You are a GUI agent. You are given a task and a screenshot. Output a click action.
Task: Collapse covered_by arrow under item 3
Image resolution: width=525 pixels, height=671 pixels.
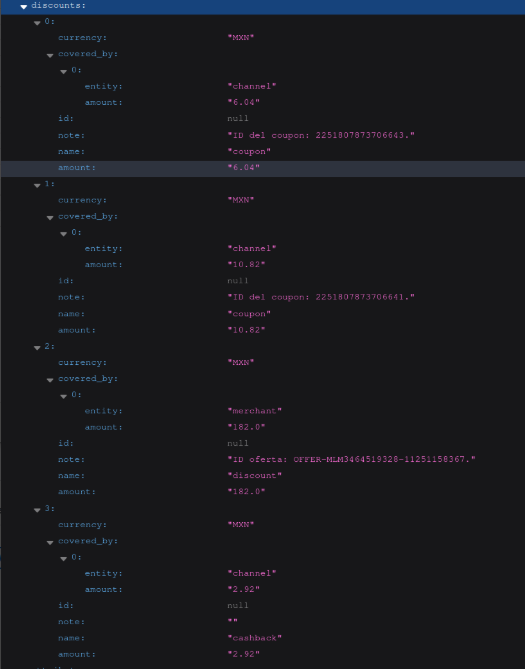(50, 543)
